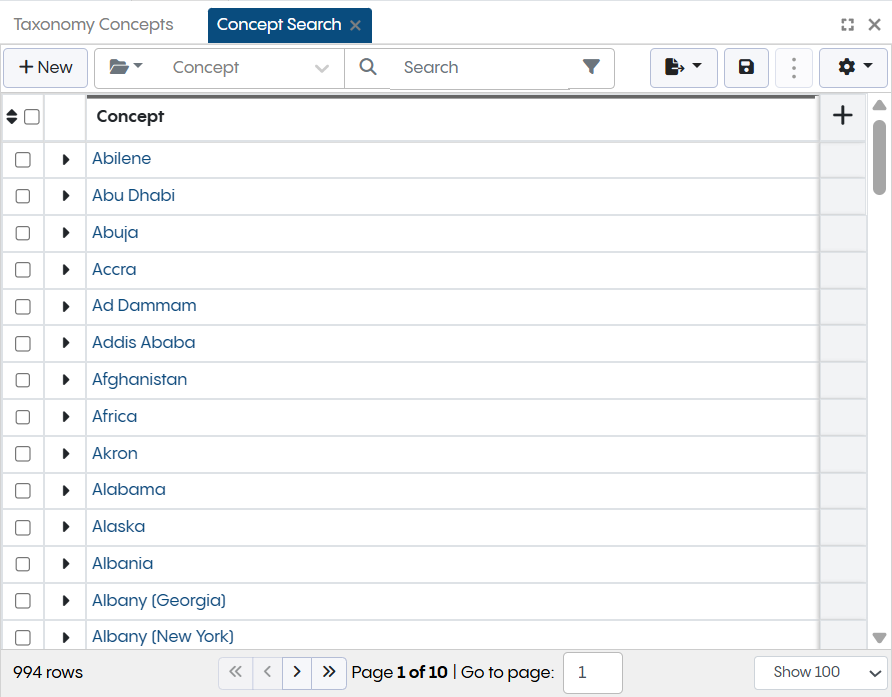Screen dimensions: 892x697
Task: Open the Concept type dropdown
Action: click(250, 68)
